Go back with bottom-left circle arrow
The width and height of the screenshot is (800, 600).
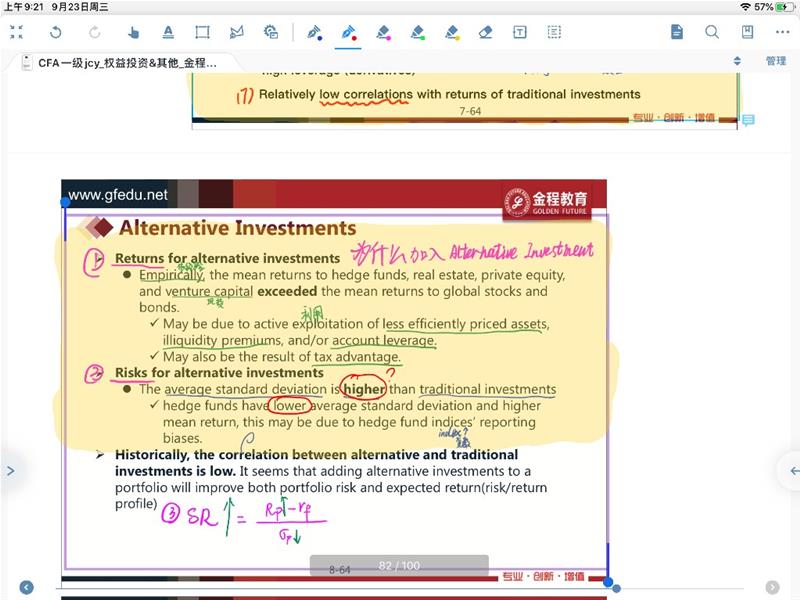click(27, 587)
